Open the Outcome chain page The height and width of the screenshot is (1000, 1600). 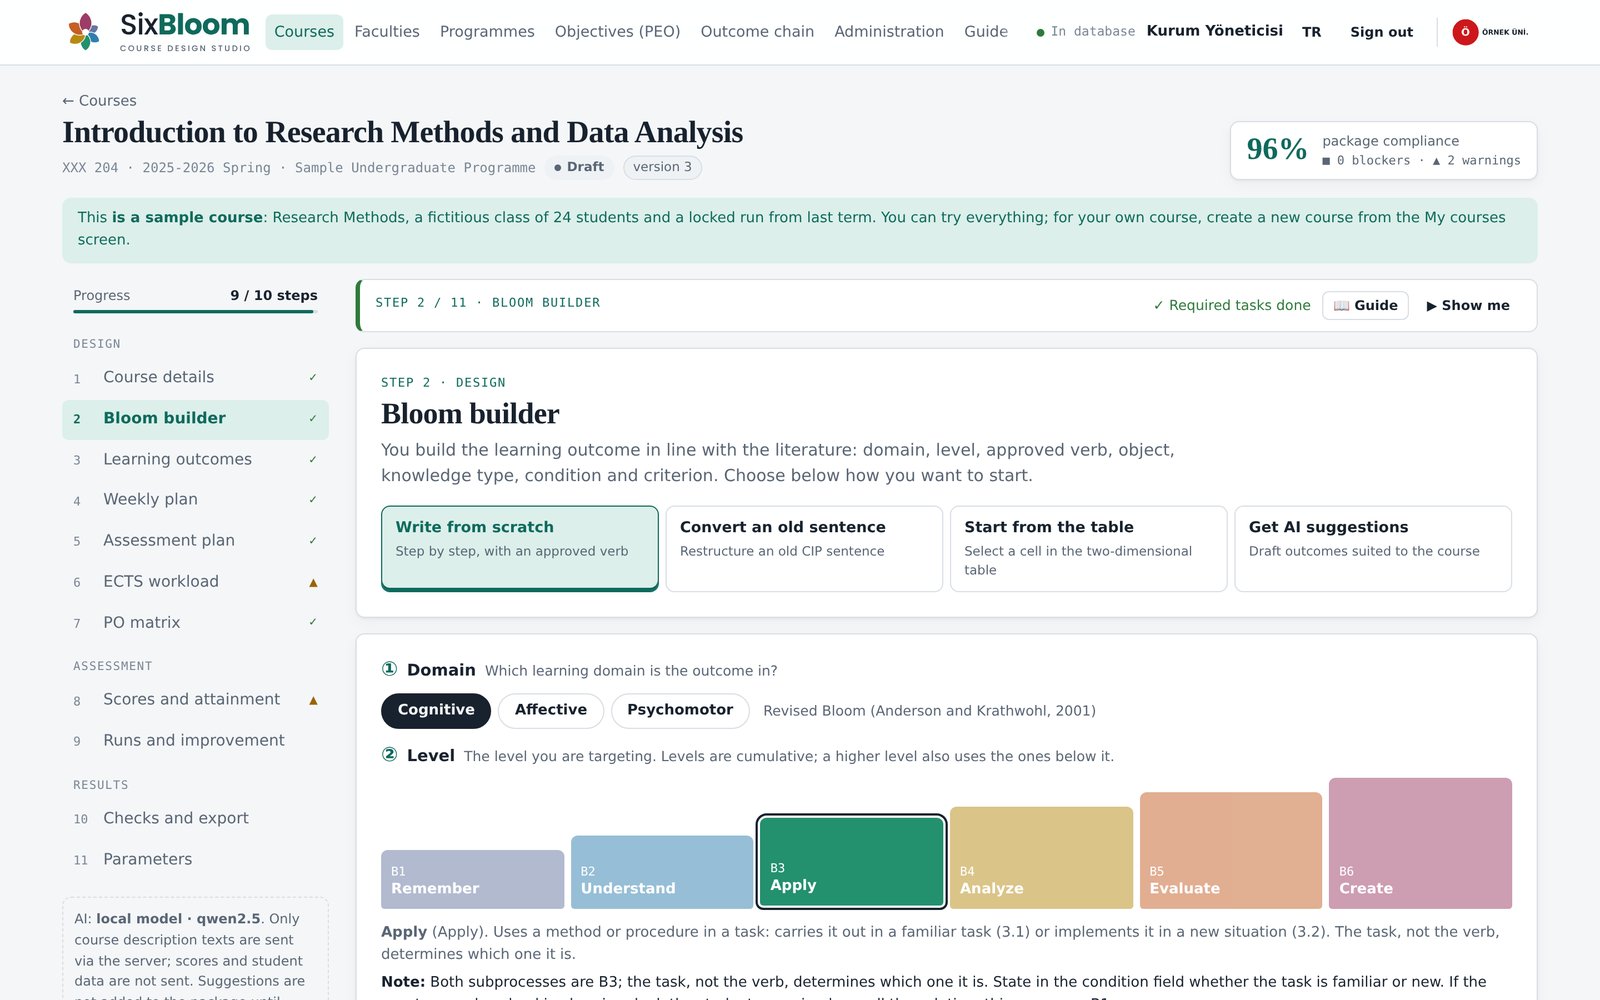click(757, 32)
